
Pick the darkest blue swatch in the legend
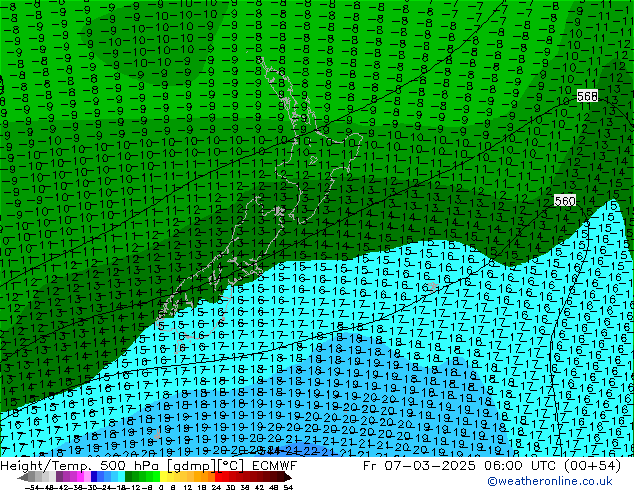94,478
